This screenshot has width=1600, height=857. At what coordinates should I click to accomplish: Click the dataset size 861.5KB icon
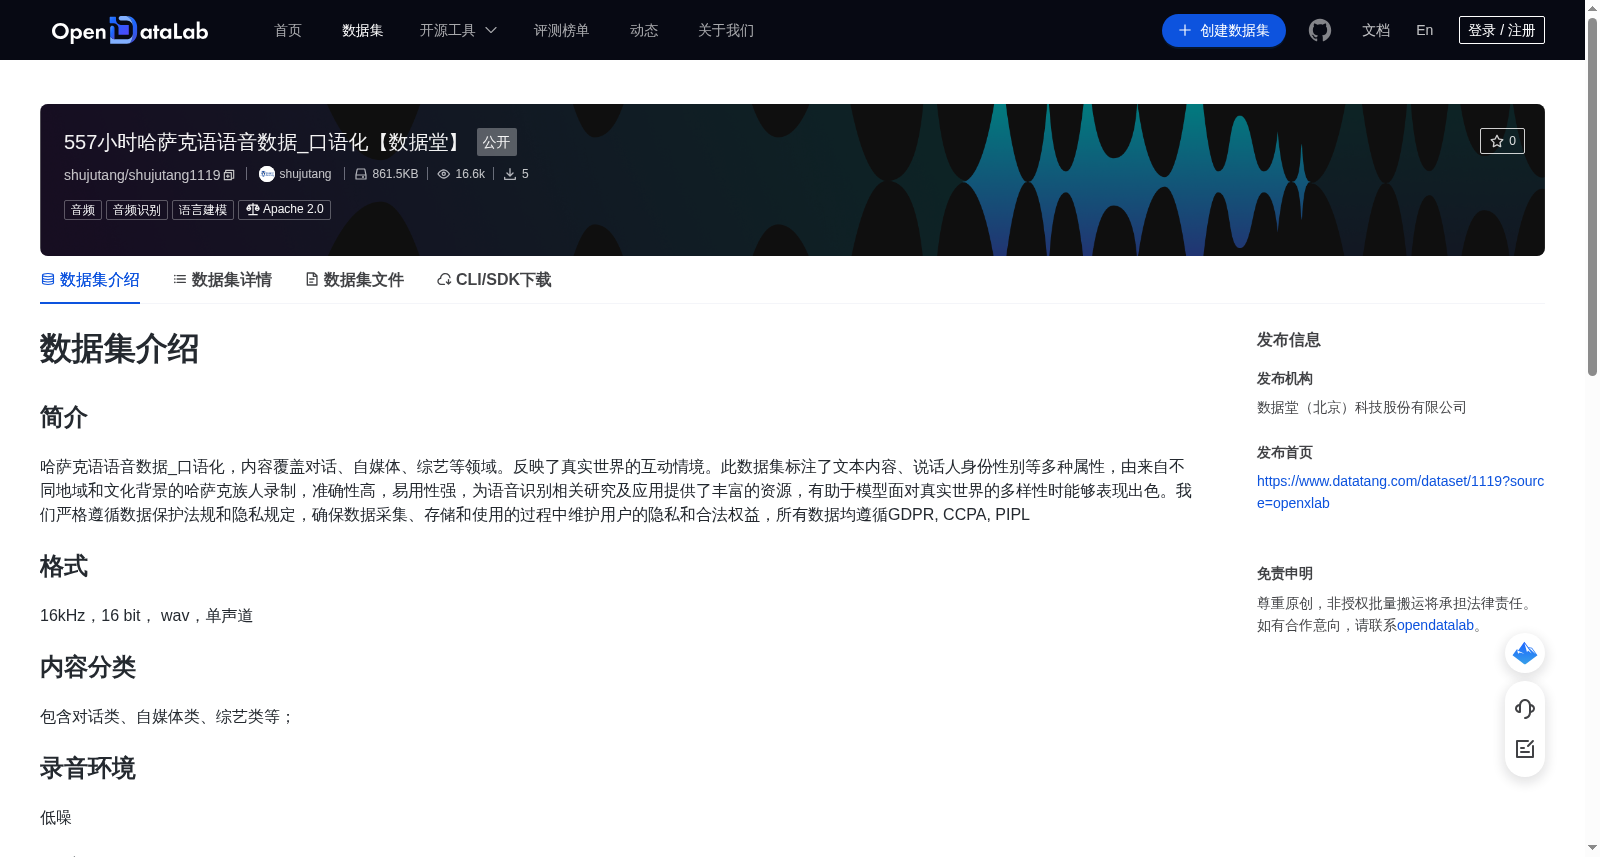pos(361,174)
